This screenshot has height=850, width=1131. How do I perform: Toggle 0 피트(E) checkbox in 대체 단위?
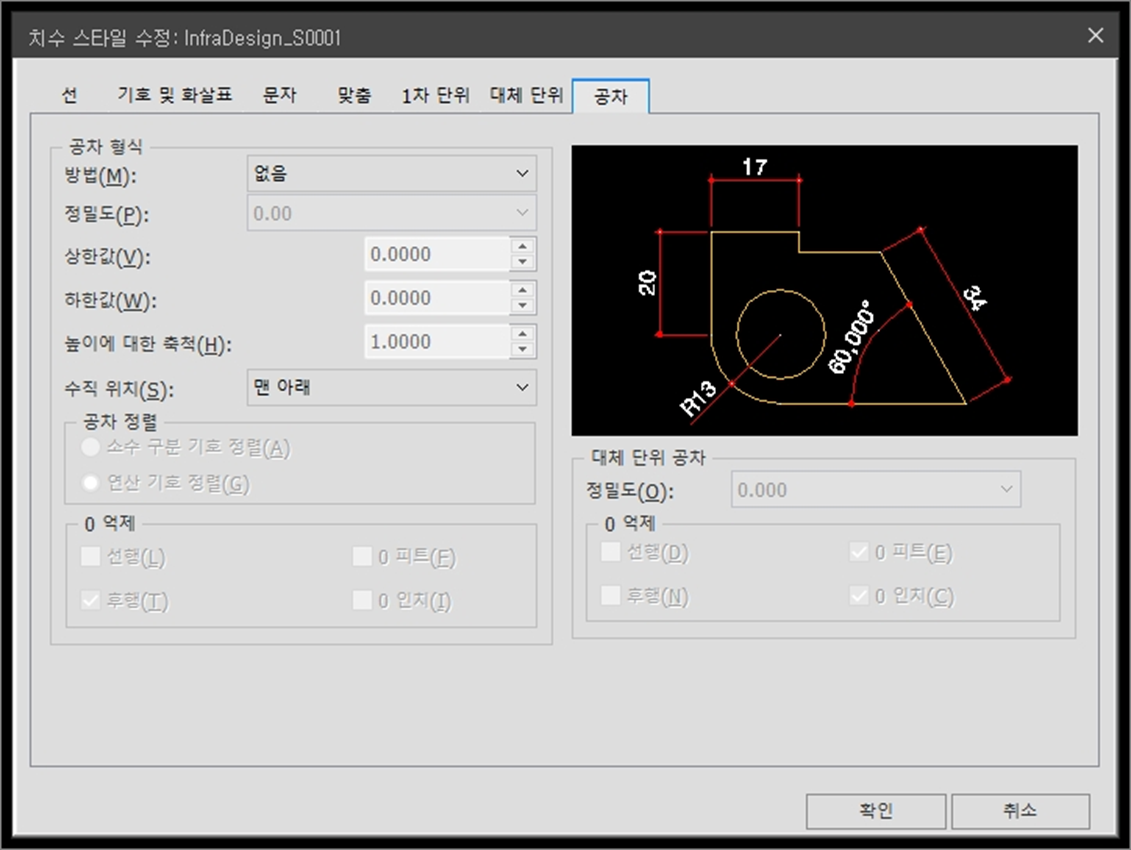(859, 552)
